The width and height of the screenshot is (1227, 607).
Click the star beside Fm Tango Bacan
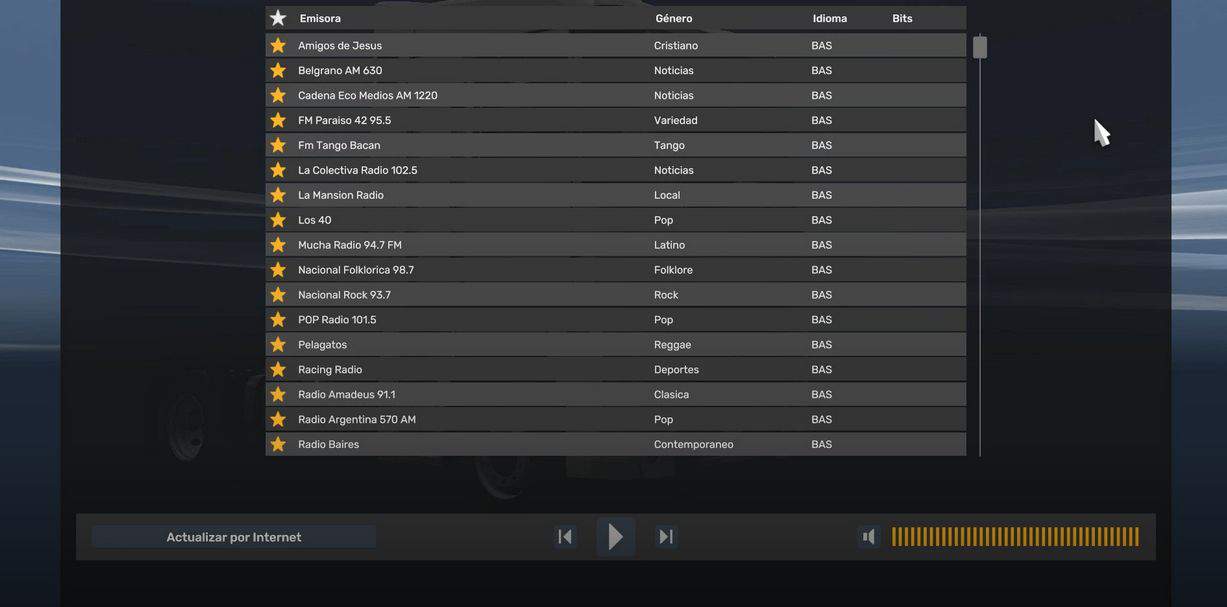pyautogui.click(x=278, y=145)
